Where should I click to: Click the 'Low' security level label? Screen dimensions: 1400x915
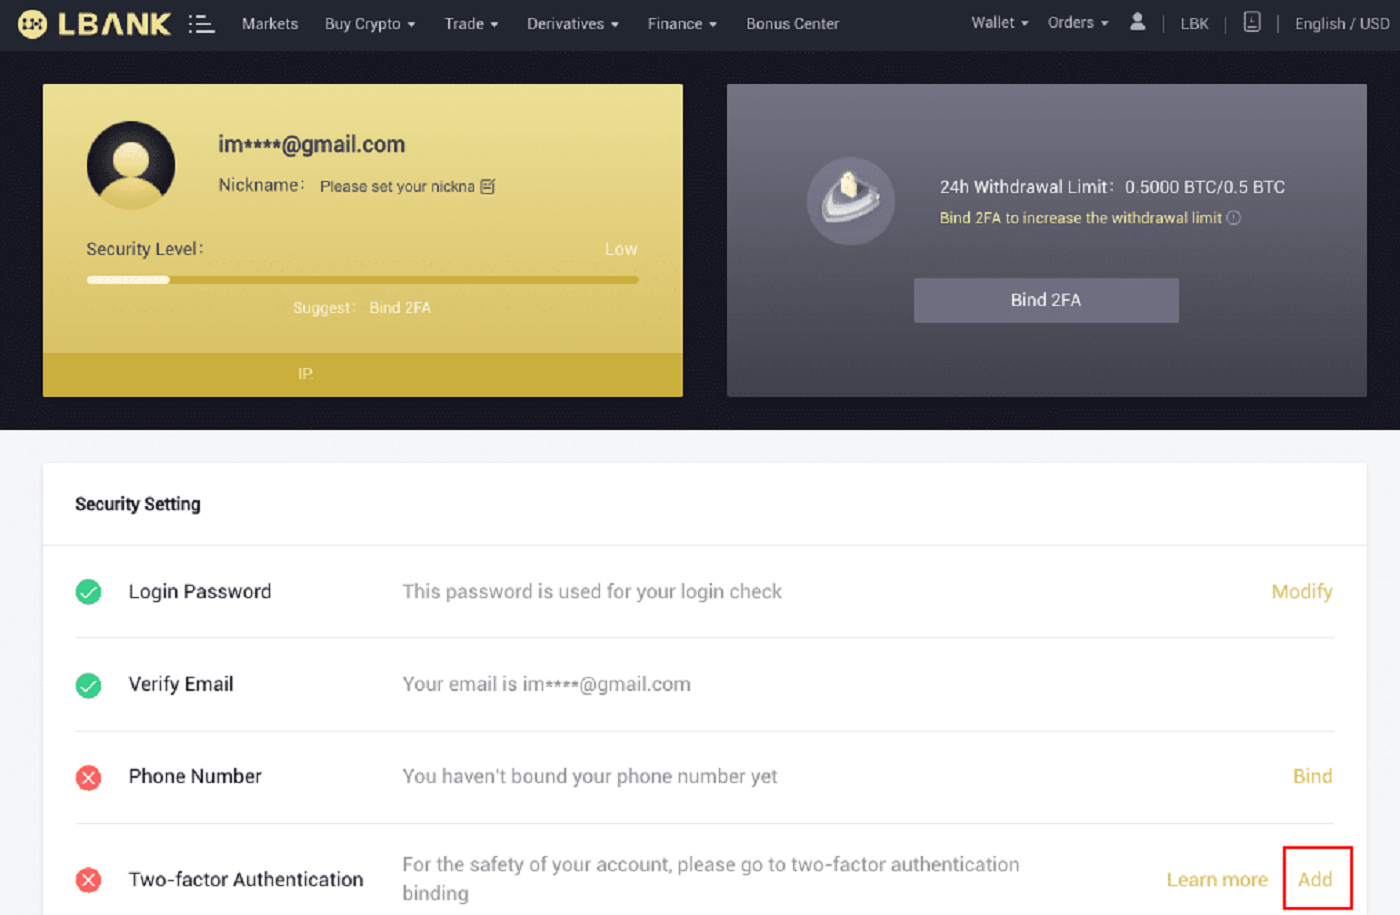click(621, 249)
